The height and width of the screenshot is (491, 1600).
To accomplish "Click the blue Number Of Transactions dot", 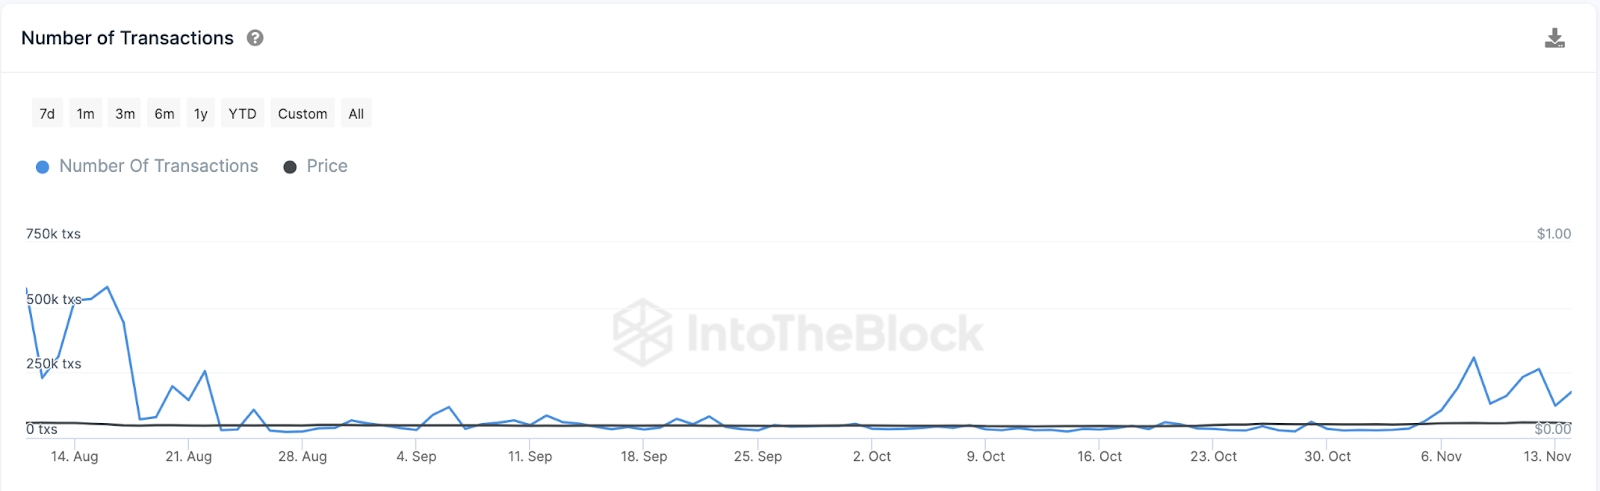I will point(43,167).
